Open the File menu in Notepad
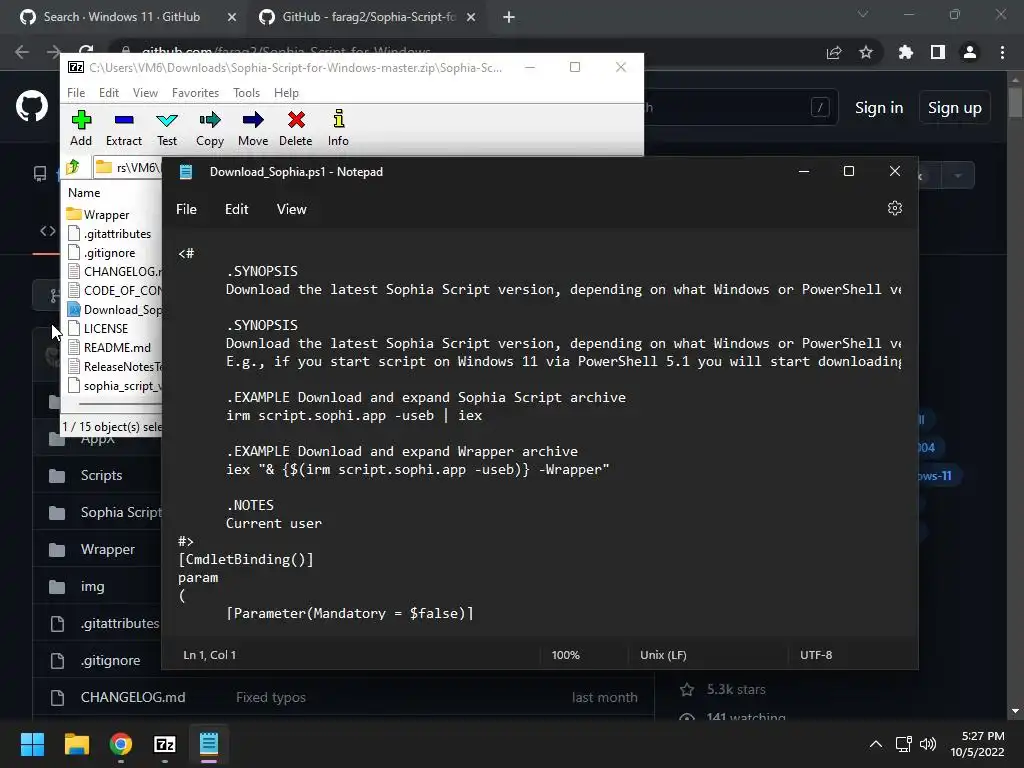The width and height of the screenshot is (1024, 768). (186, 209)
